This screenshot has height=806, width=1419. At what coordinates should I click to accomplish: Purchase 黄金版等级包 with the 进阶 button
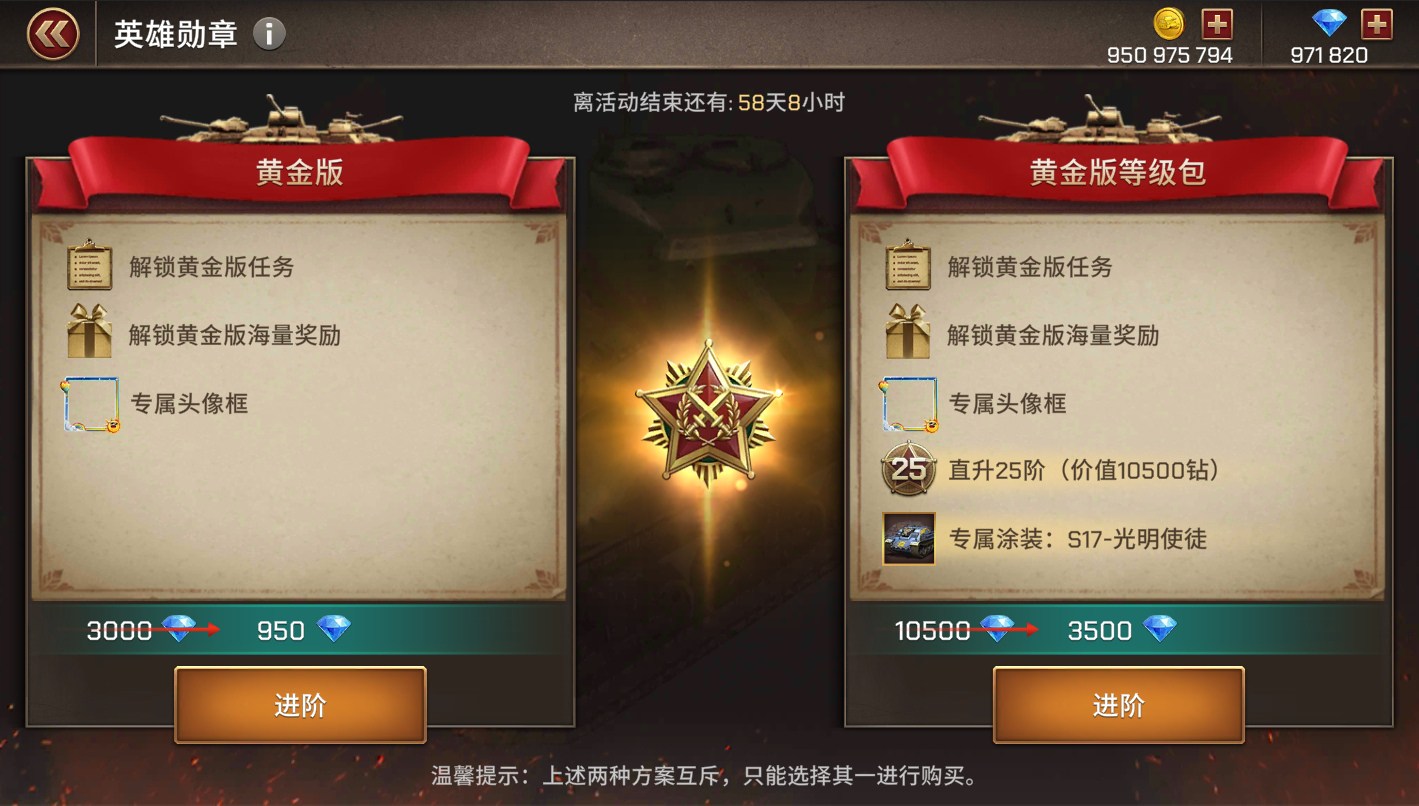(x=1118, y=705)
